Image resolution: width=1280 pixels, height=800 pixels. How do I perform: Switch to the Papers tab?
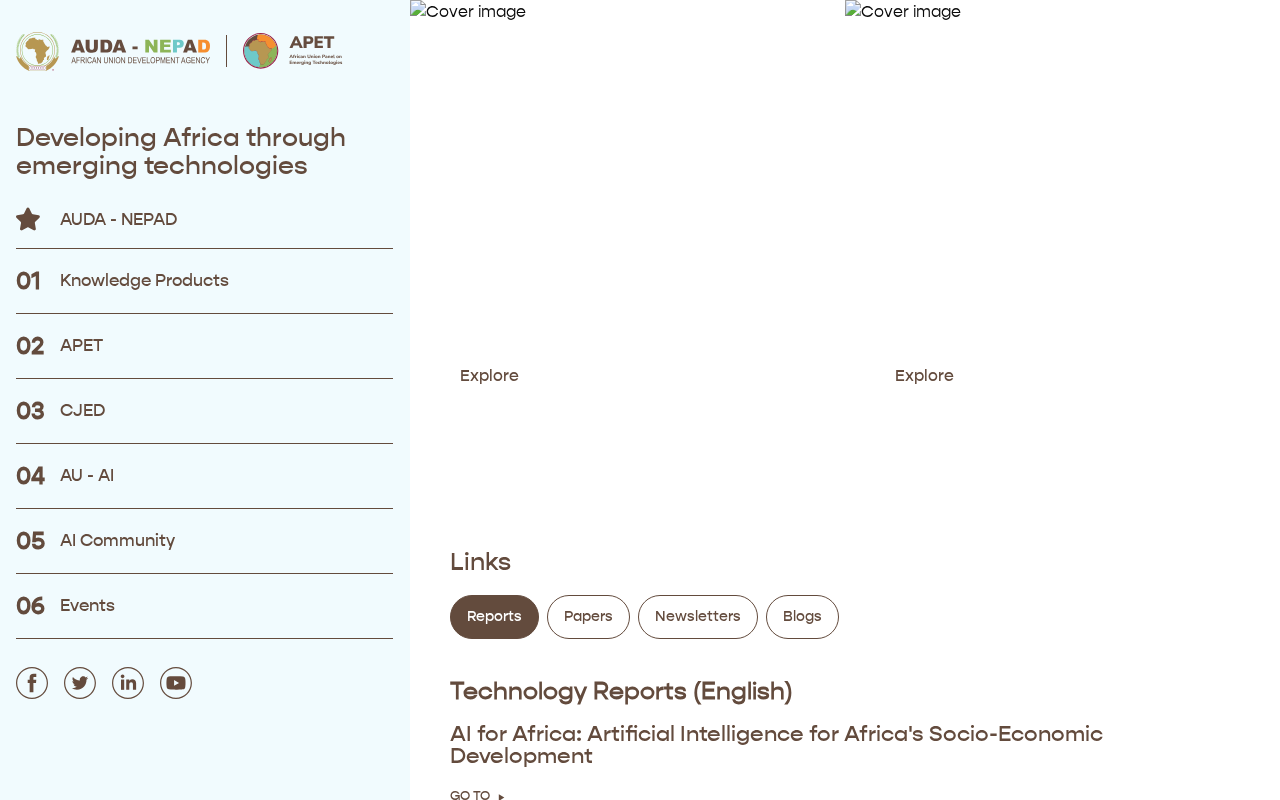coord(588,617)
